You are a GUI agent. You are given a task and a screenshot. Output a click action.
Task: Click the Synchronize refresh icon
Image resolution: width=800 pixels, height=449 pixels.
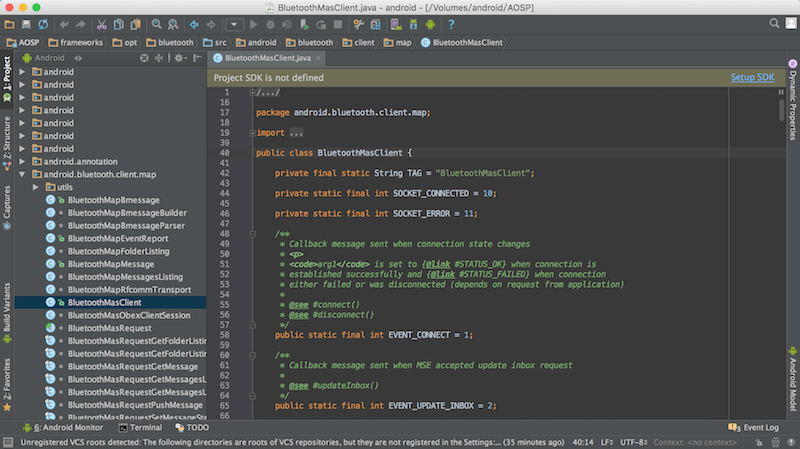[43, 24]
